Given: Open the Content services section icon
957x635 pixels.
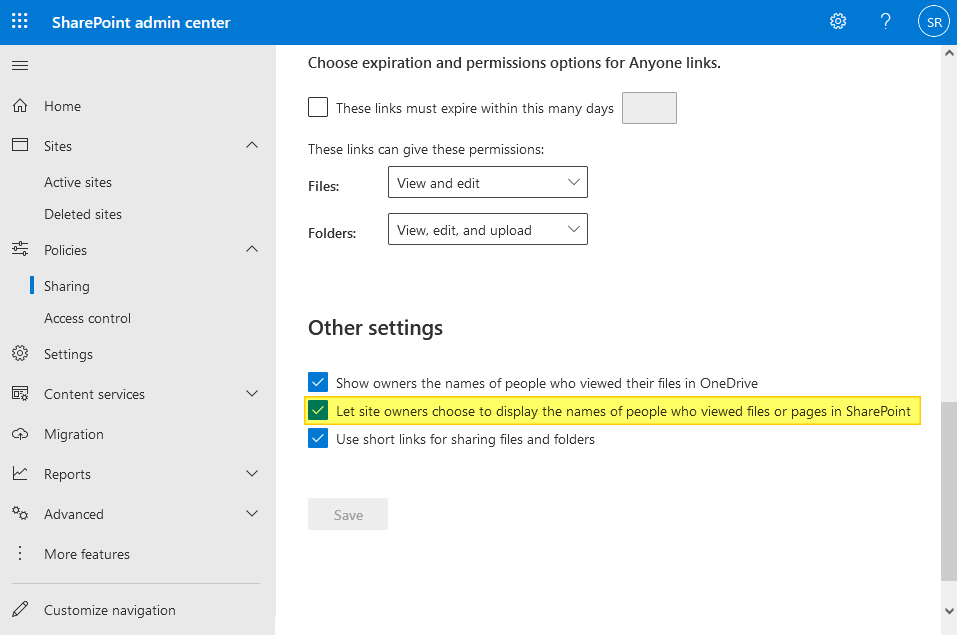Looking at the screenshot, I should (x=19, y=393).
